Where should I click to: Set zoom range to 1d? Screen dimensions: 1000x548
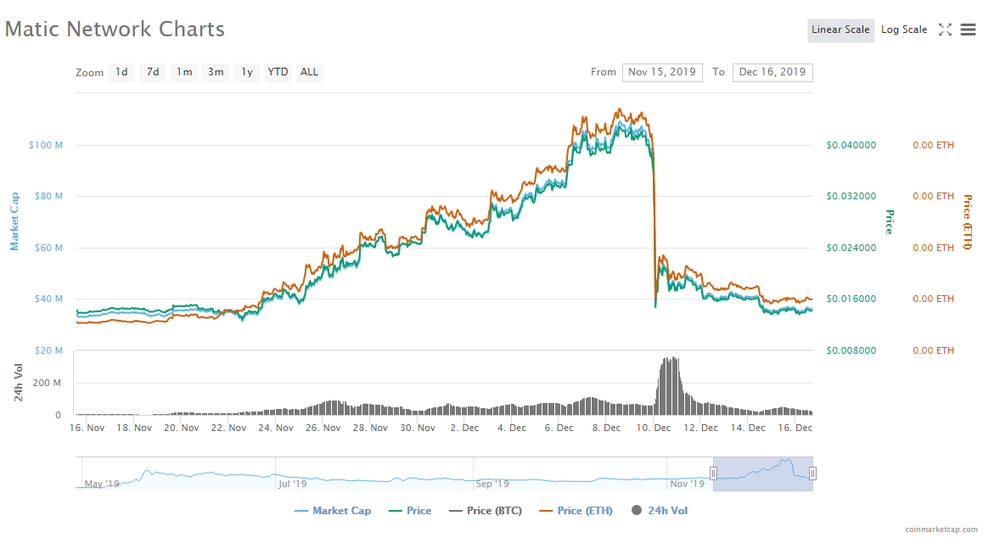[121, 72]
